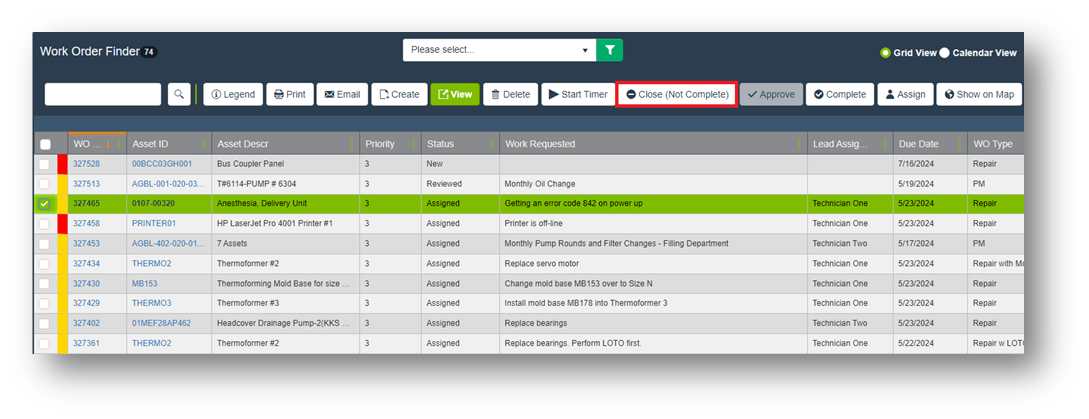Sort by the Due Date column header

pyautogui.click(x=918, y=144)
